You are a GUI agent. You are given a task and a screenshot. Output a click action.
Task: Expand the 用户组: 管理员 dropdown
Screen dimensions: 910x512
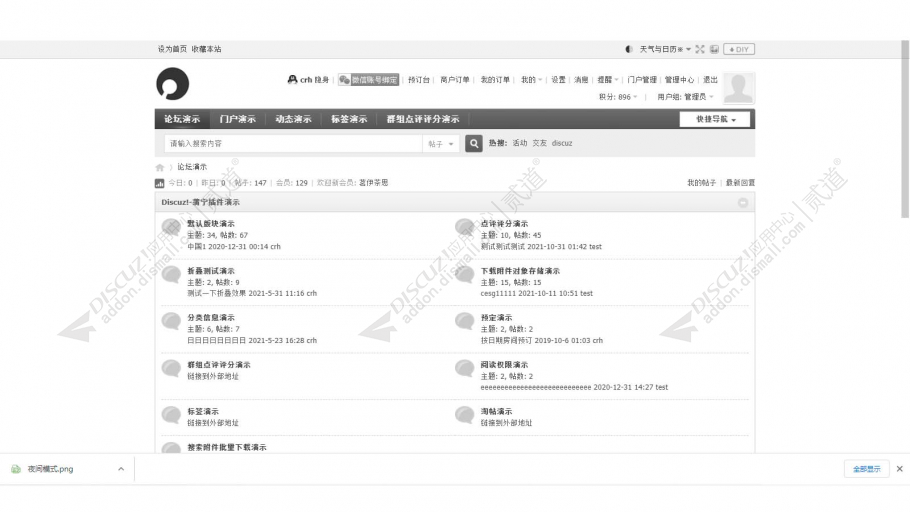coord(685,97)
